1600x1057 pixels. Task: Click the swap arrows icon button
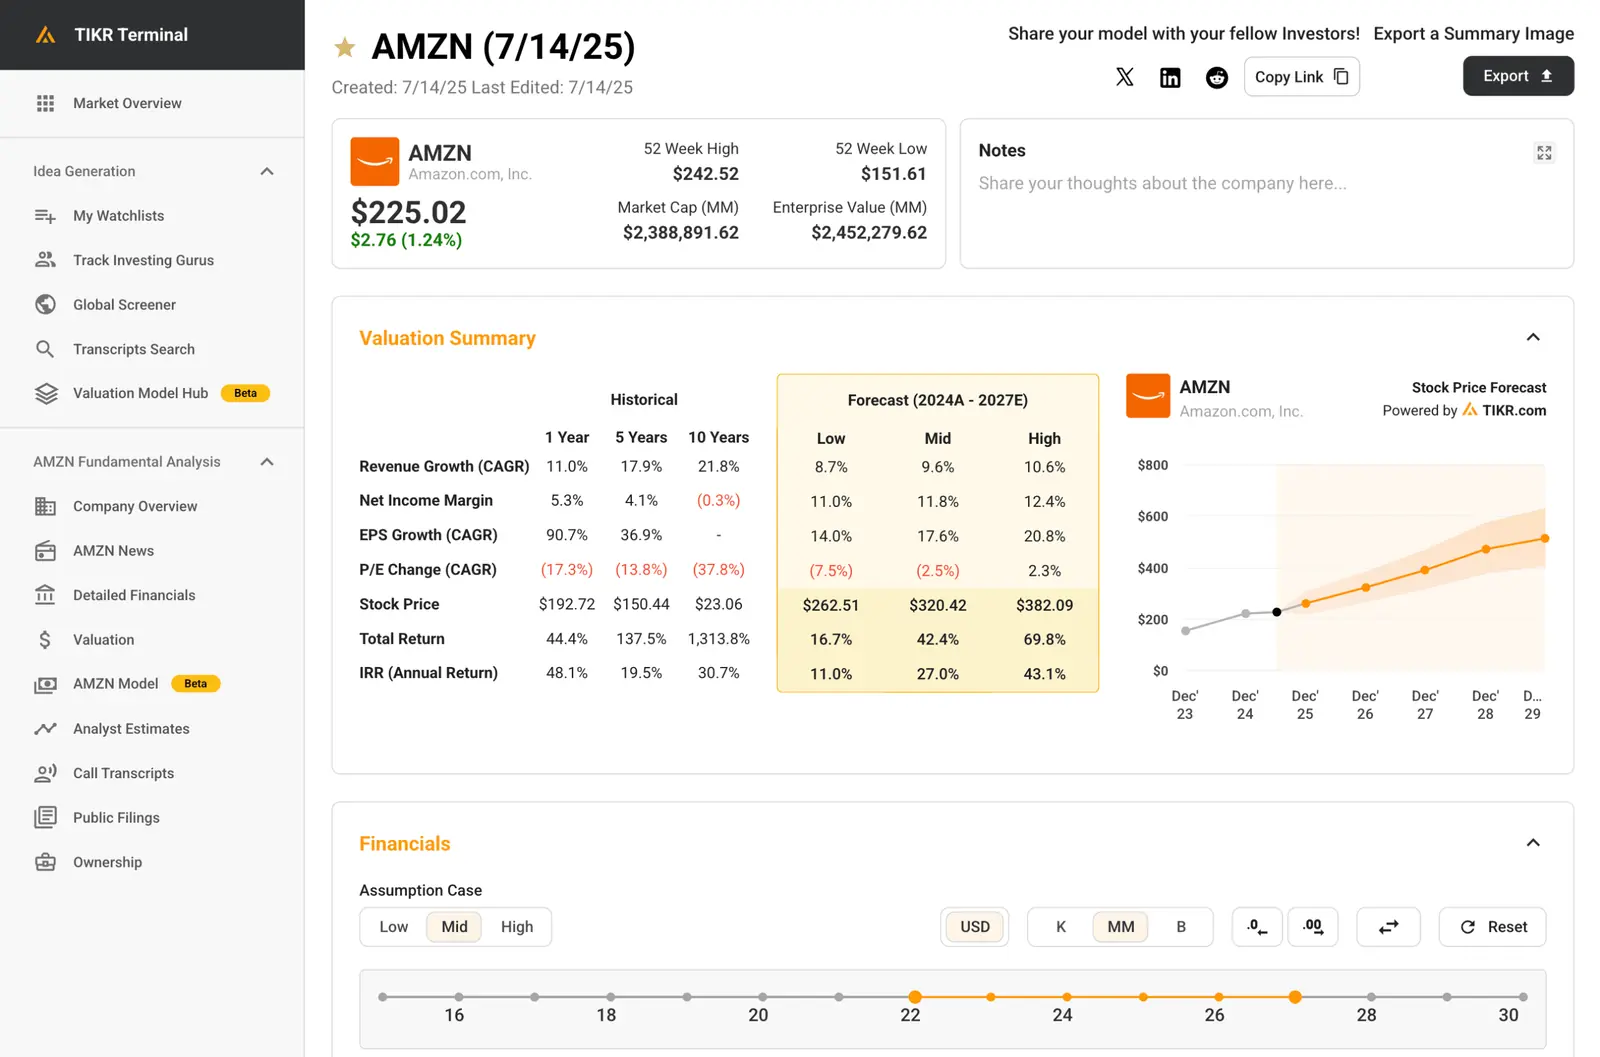[x=1388, y=927]
